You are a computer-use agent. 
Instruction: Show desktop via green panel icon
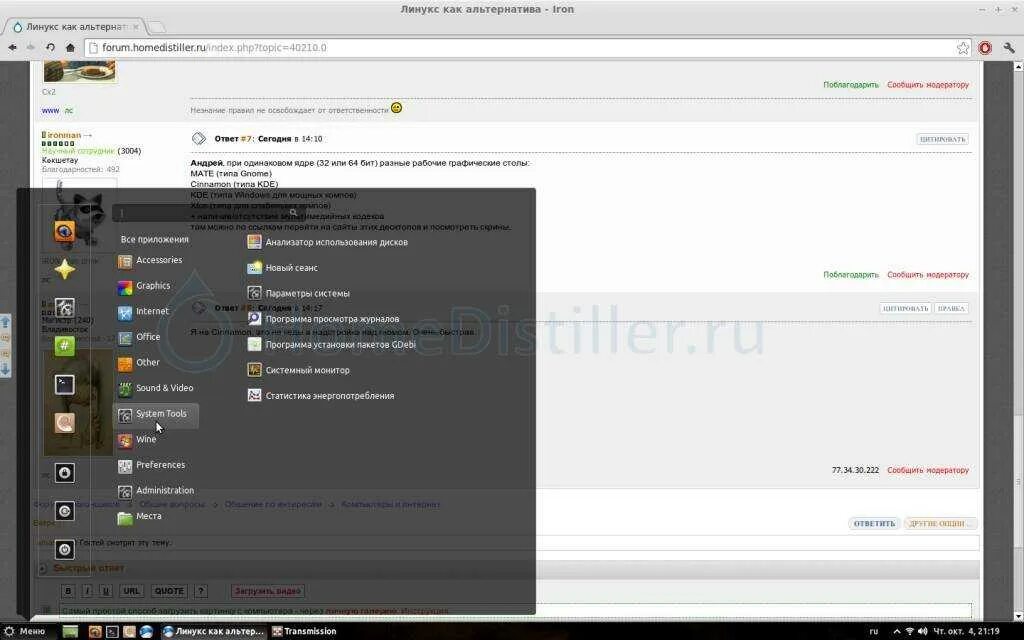click(x=70, y=632)
